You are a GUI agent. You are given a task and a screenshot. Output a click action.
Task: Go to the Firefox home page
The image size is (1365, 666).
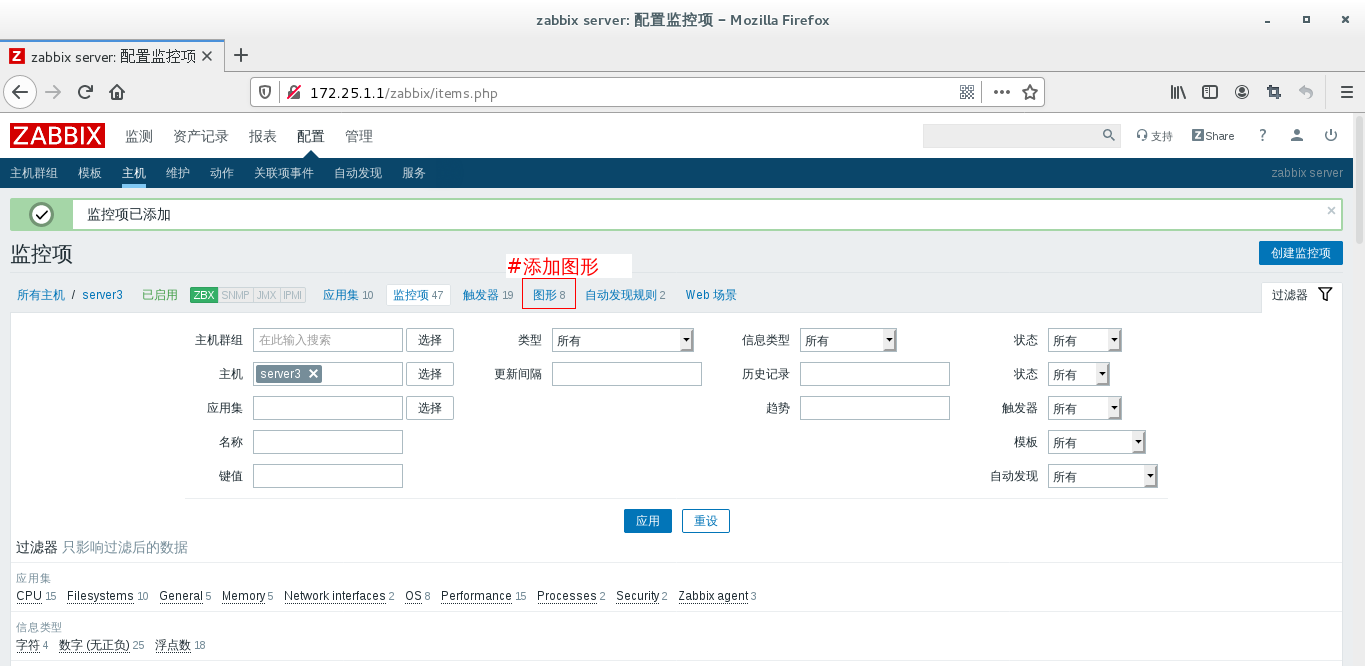(117, 92)
